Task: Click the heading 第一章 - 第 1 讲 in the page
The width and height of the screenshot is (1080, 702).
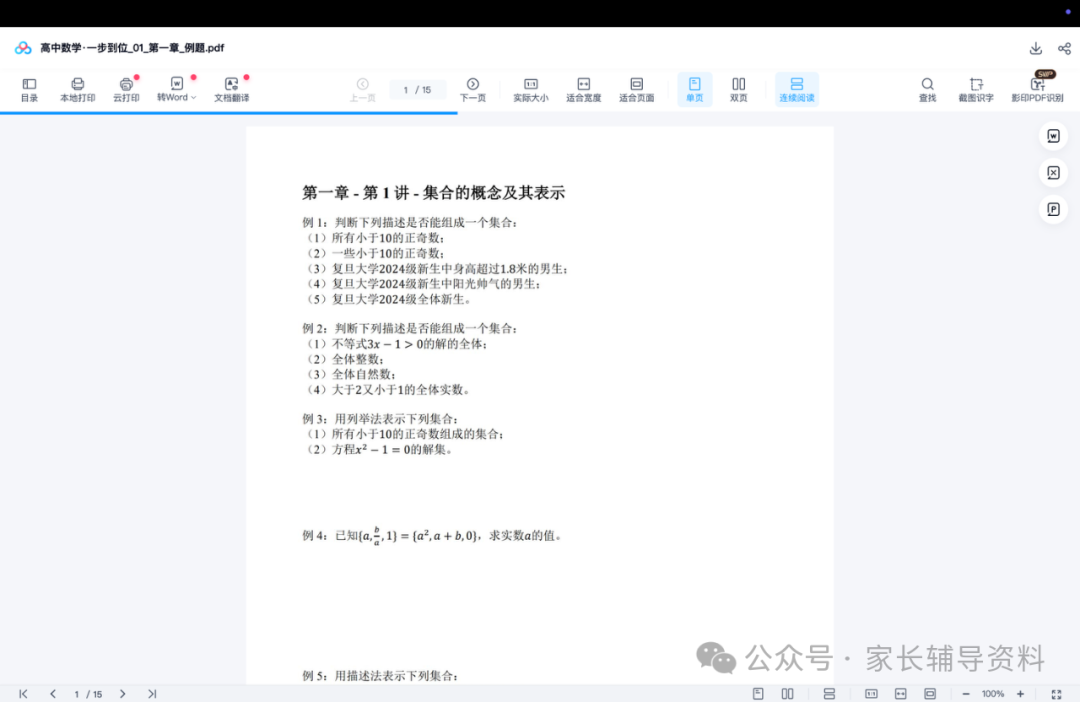Action: coord(433,192)
